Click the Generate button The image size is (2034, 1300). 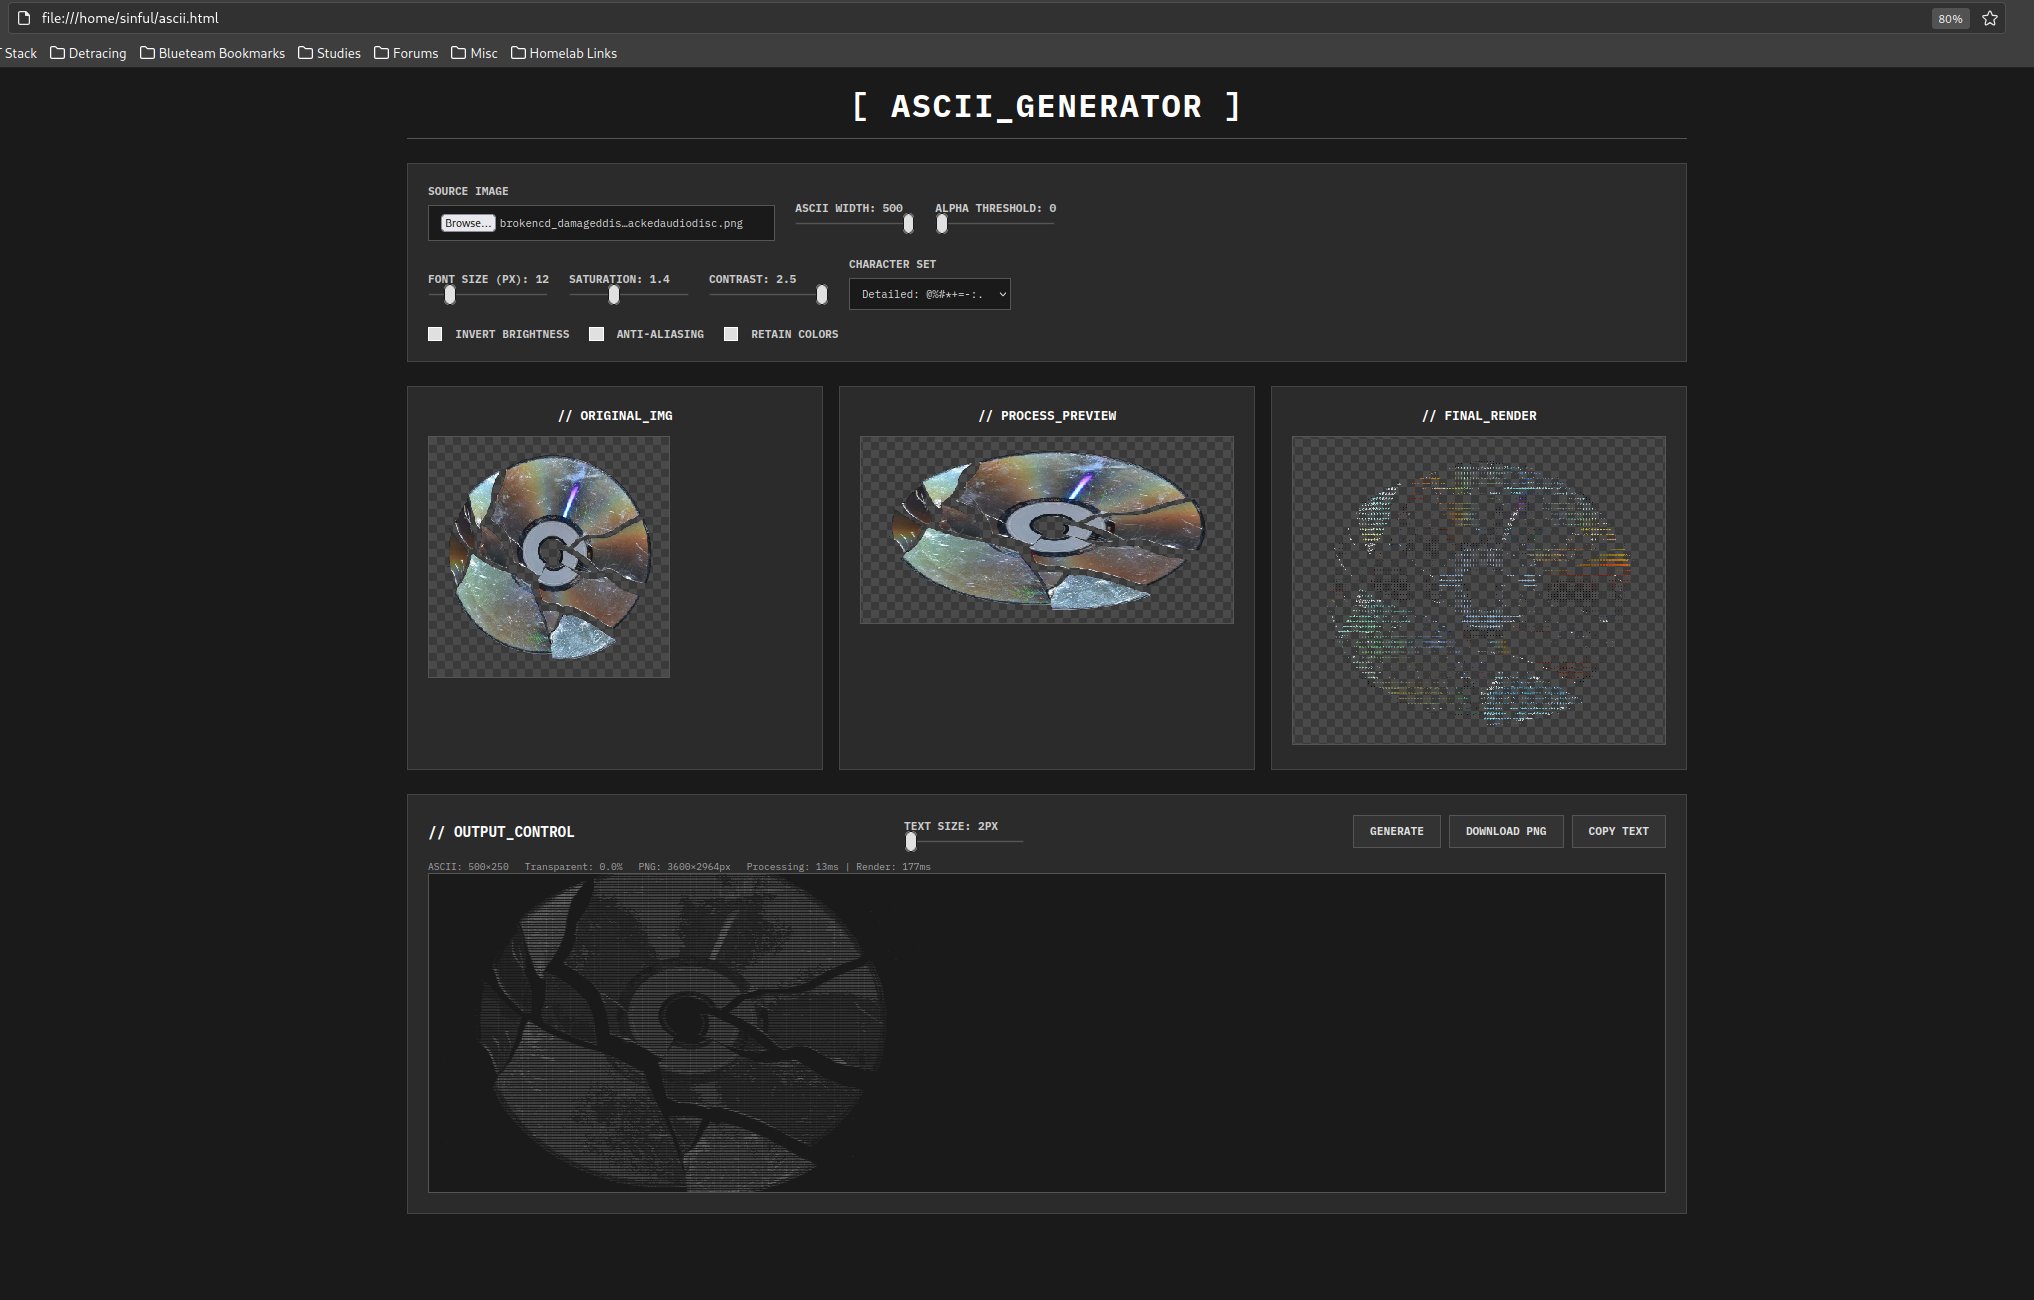pyautogui.click(x=1396, y=831)
